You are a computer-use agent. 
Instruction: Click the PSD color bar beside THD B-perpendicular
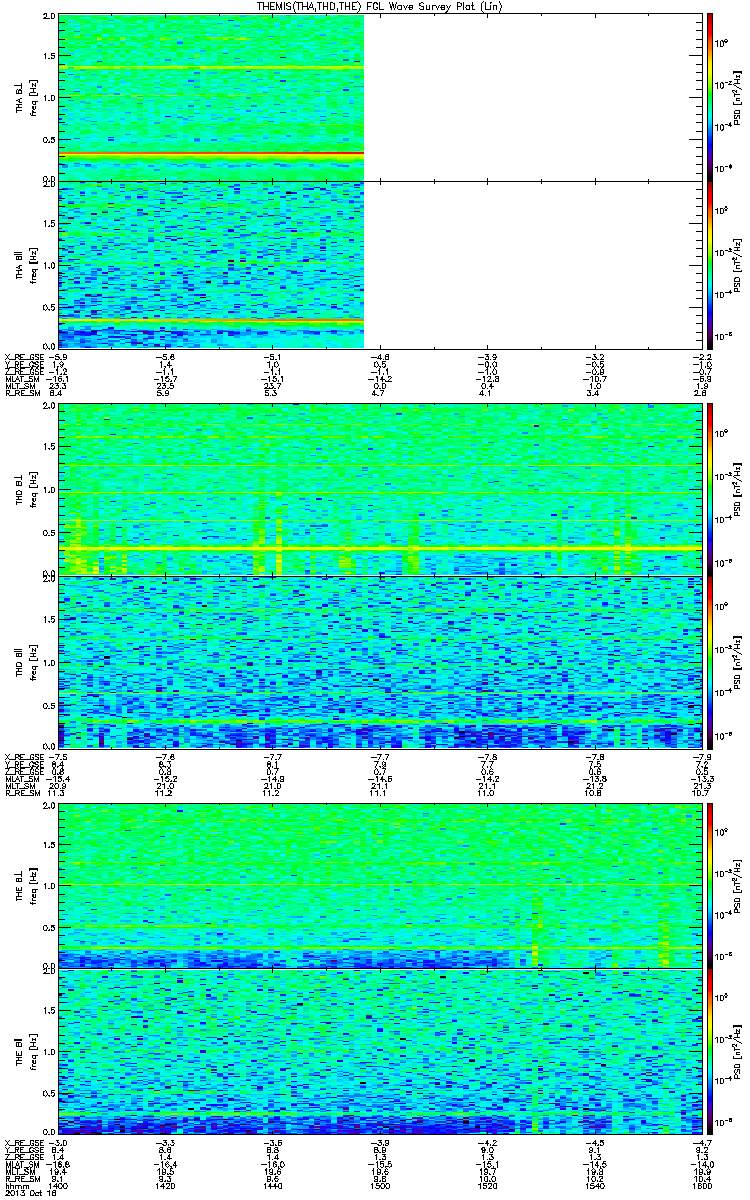click(x=710, y=489)
